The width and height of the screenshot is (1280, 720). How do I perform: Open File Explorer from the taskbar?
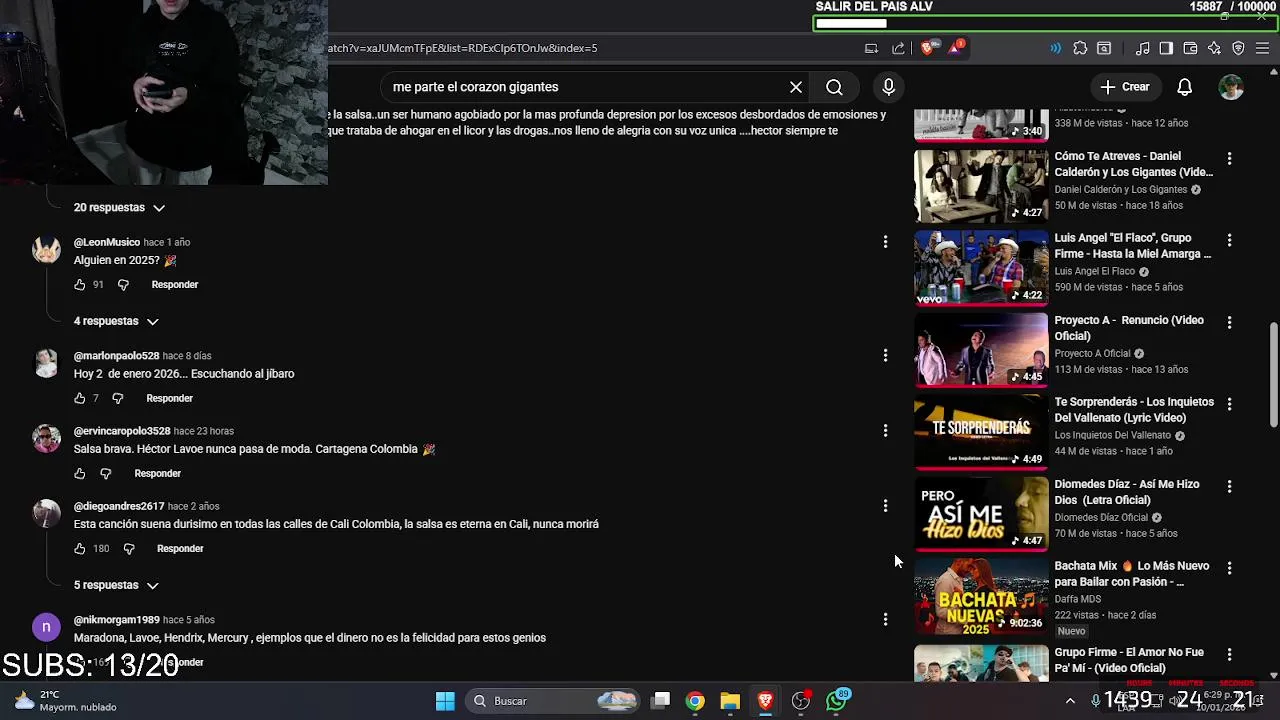(730, 701)
